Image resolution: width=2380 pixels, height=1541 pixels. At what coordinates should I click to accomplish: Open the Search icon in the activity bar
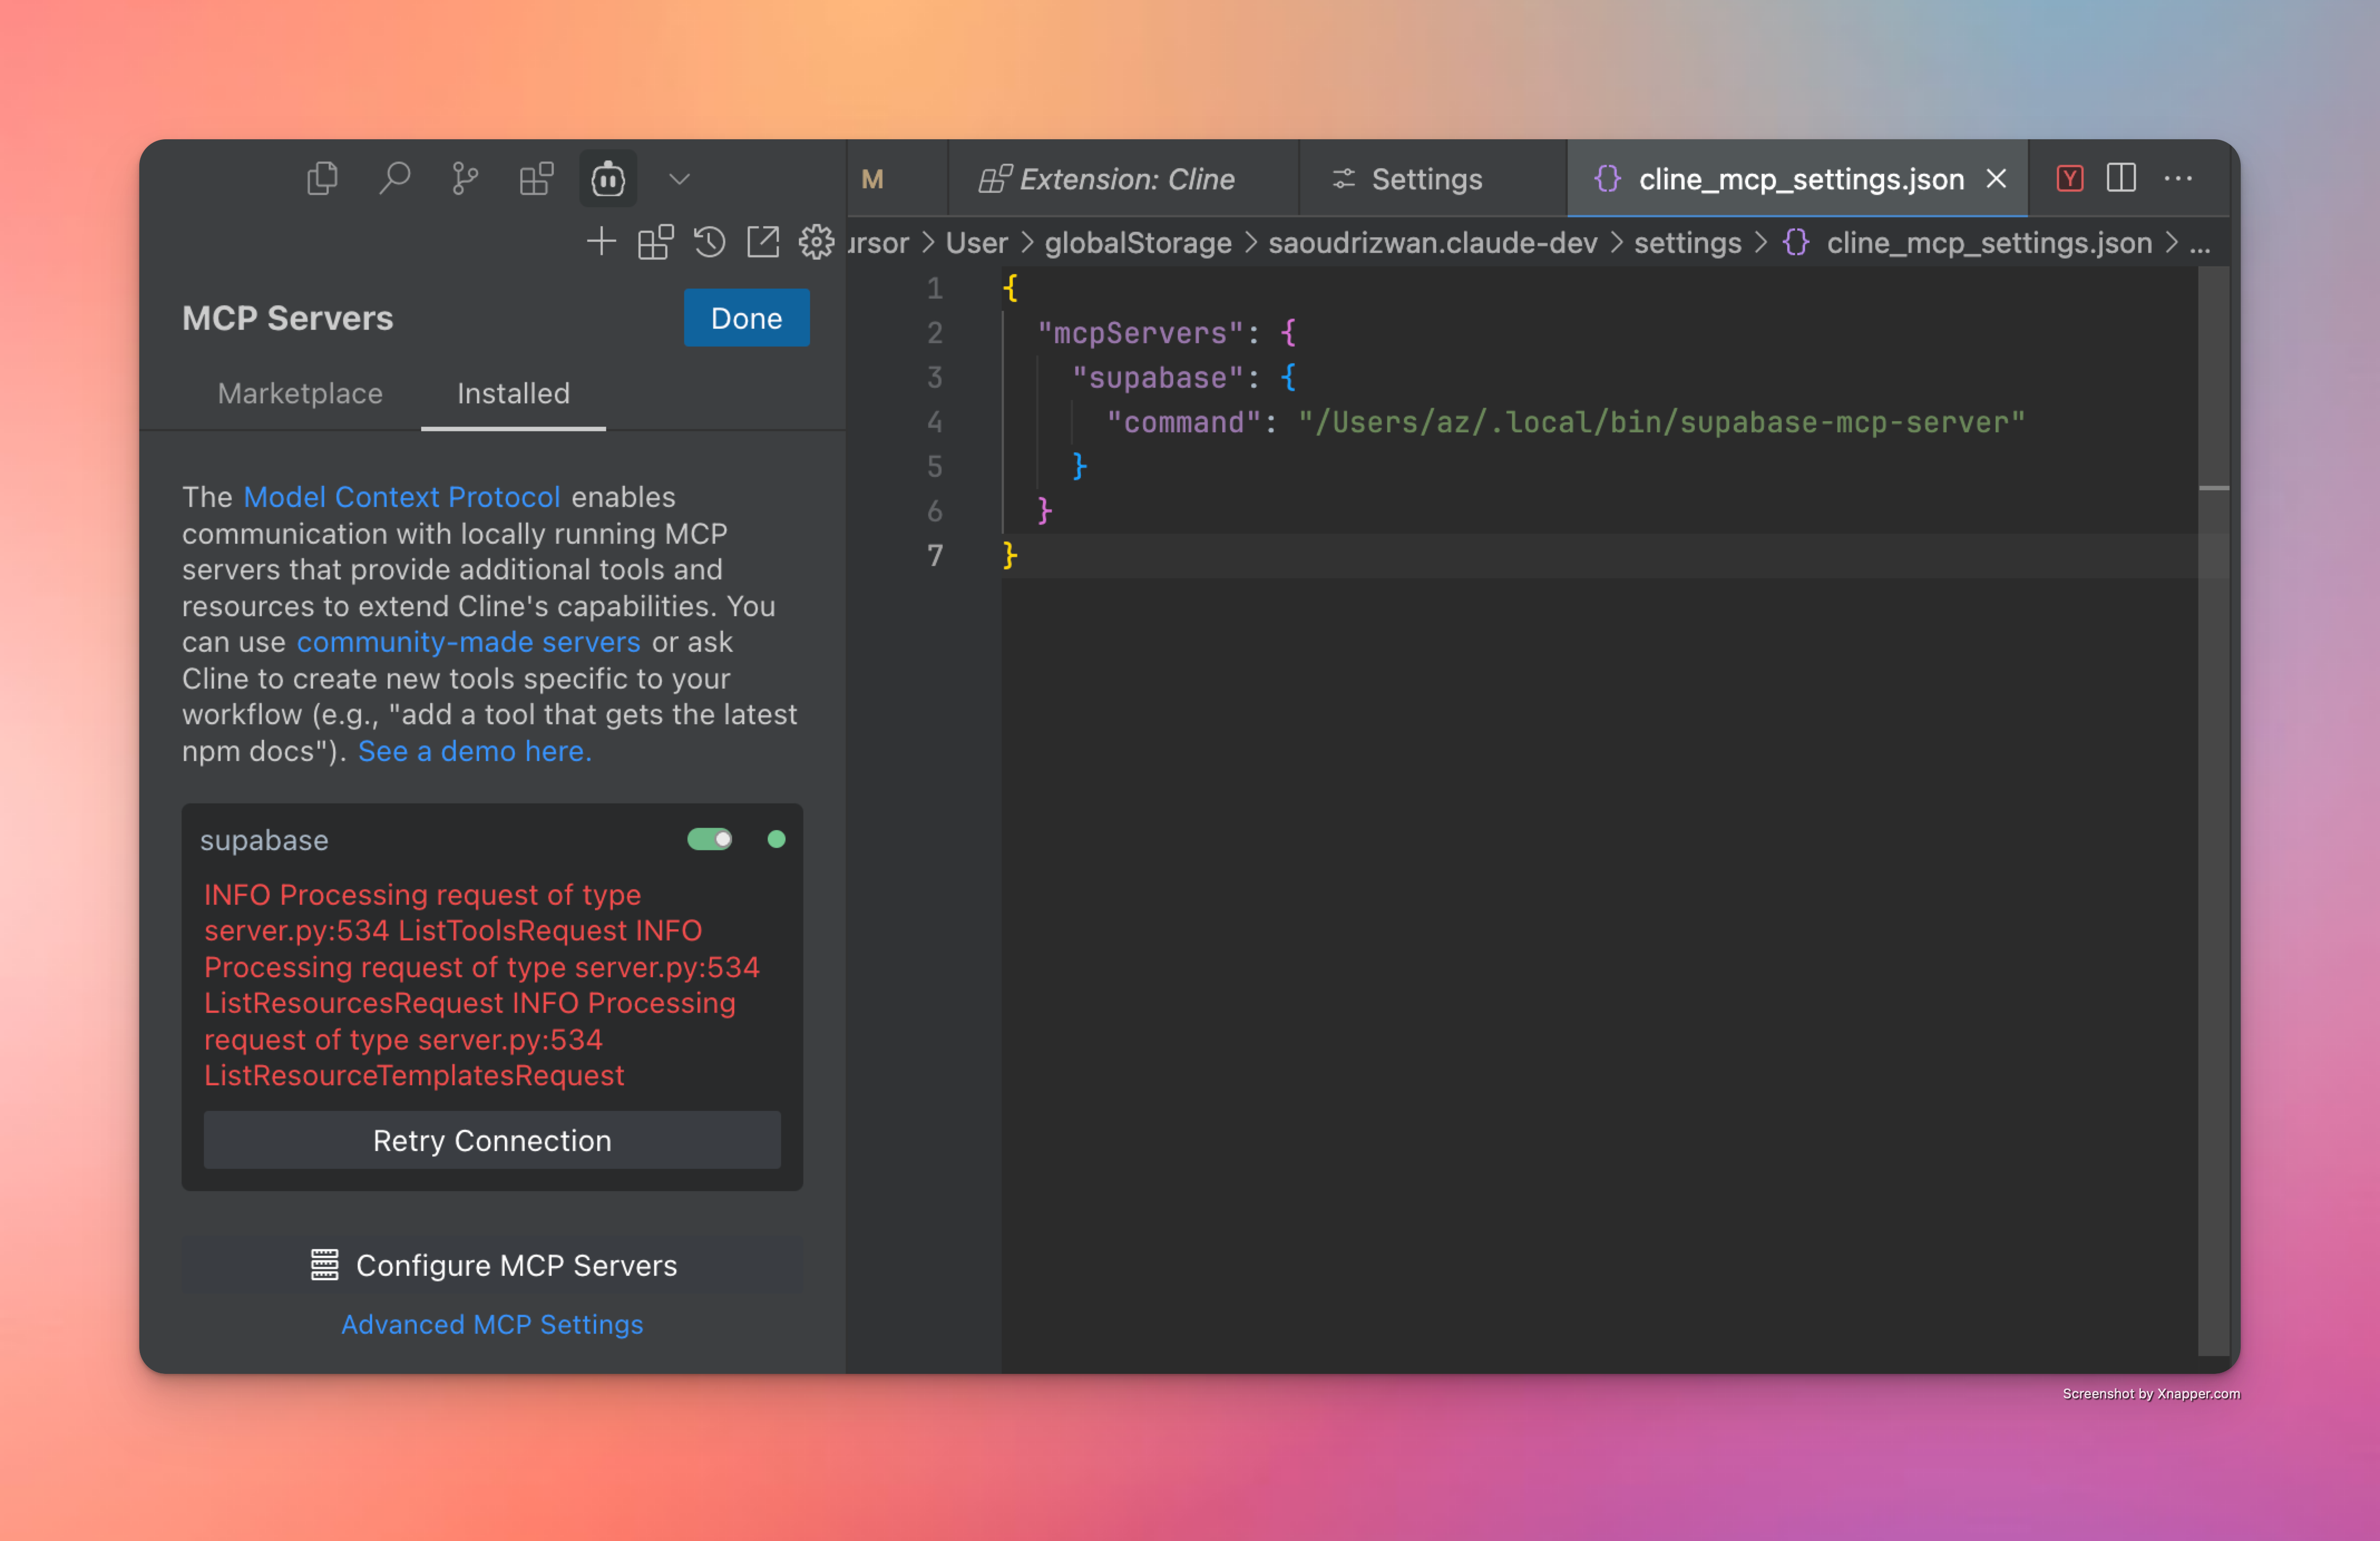[x=395, y=178]
